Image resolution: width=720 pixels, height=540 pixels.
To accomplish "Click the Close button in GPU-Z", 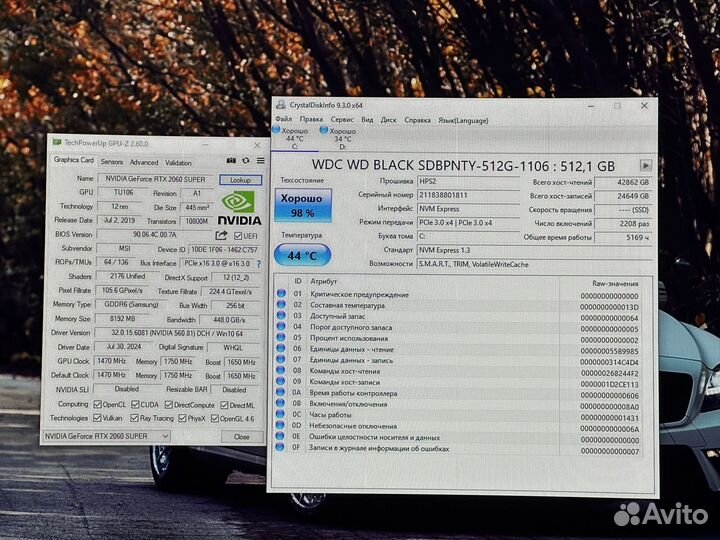I will click(x=242, y=436).
